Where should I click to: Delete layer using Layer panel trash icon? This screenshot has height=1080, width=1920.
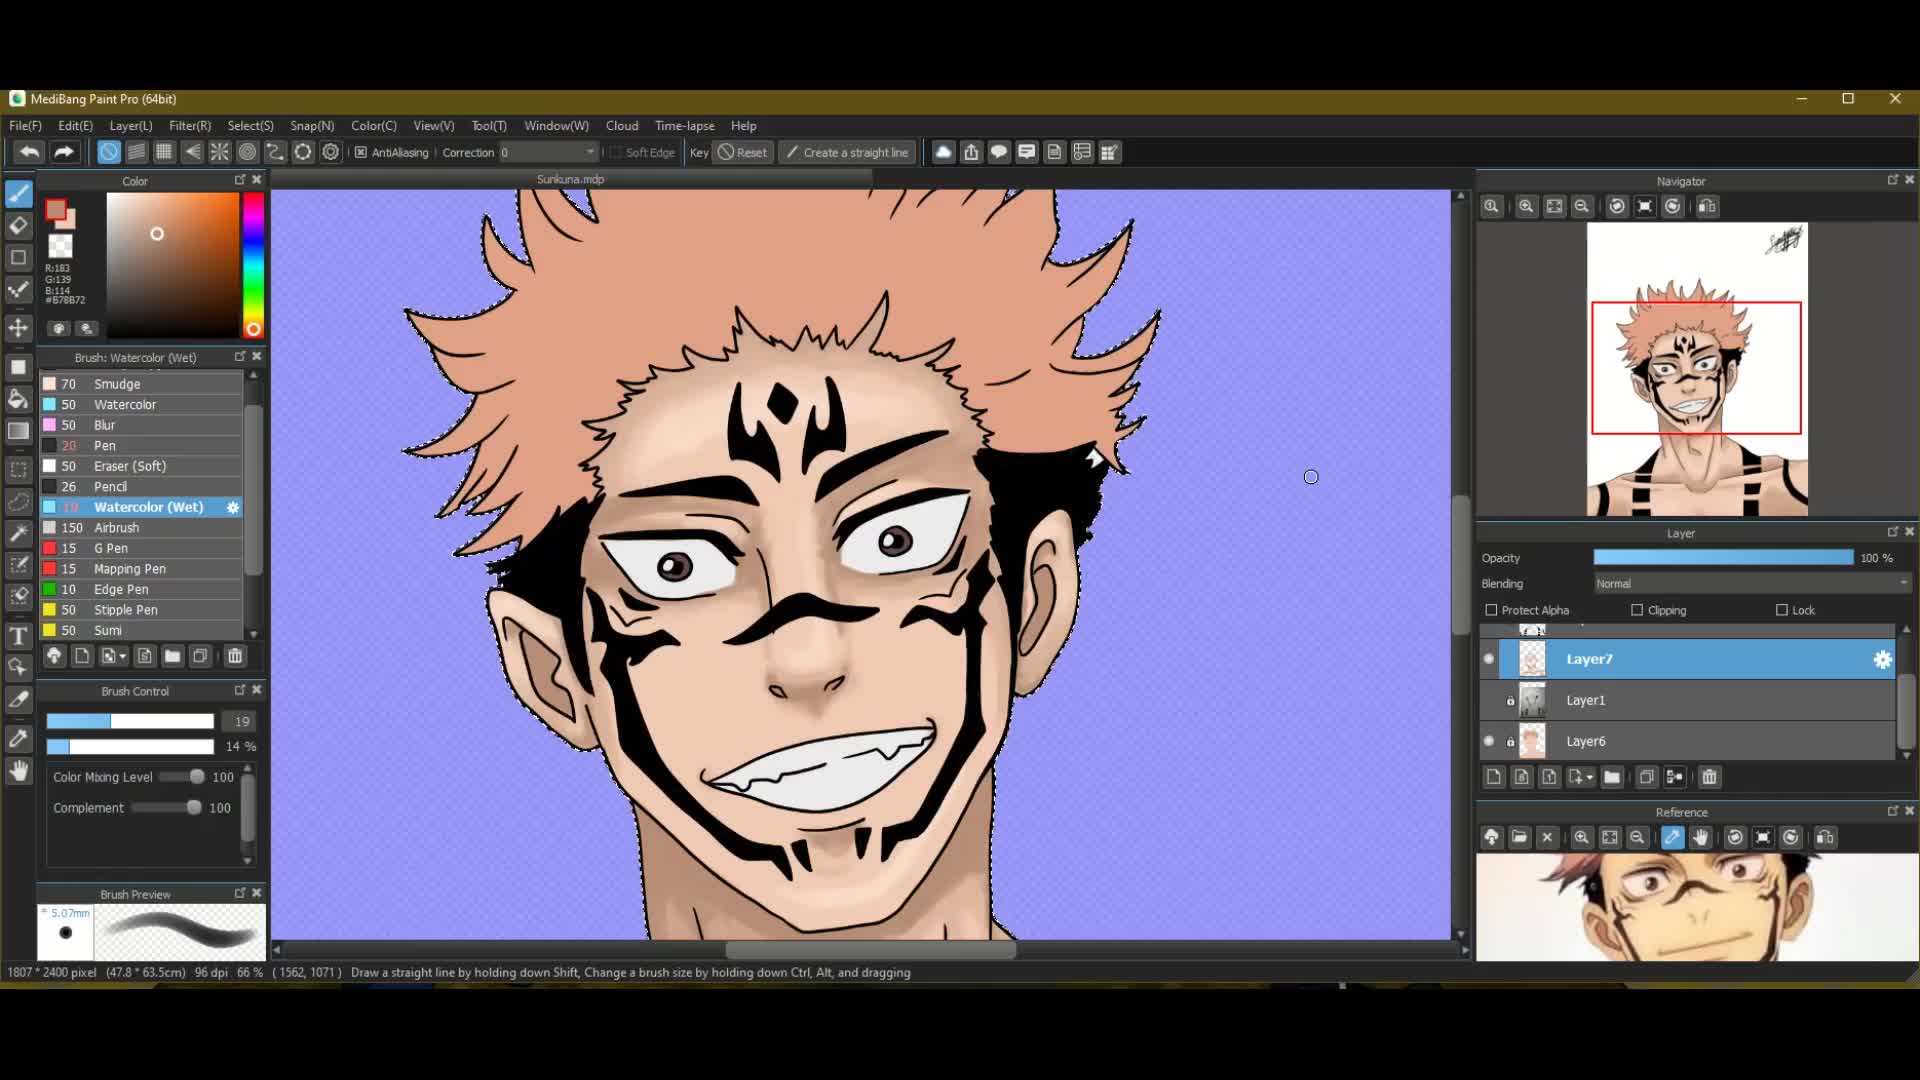point(1709,777)
